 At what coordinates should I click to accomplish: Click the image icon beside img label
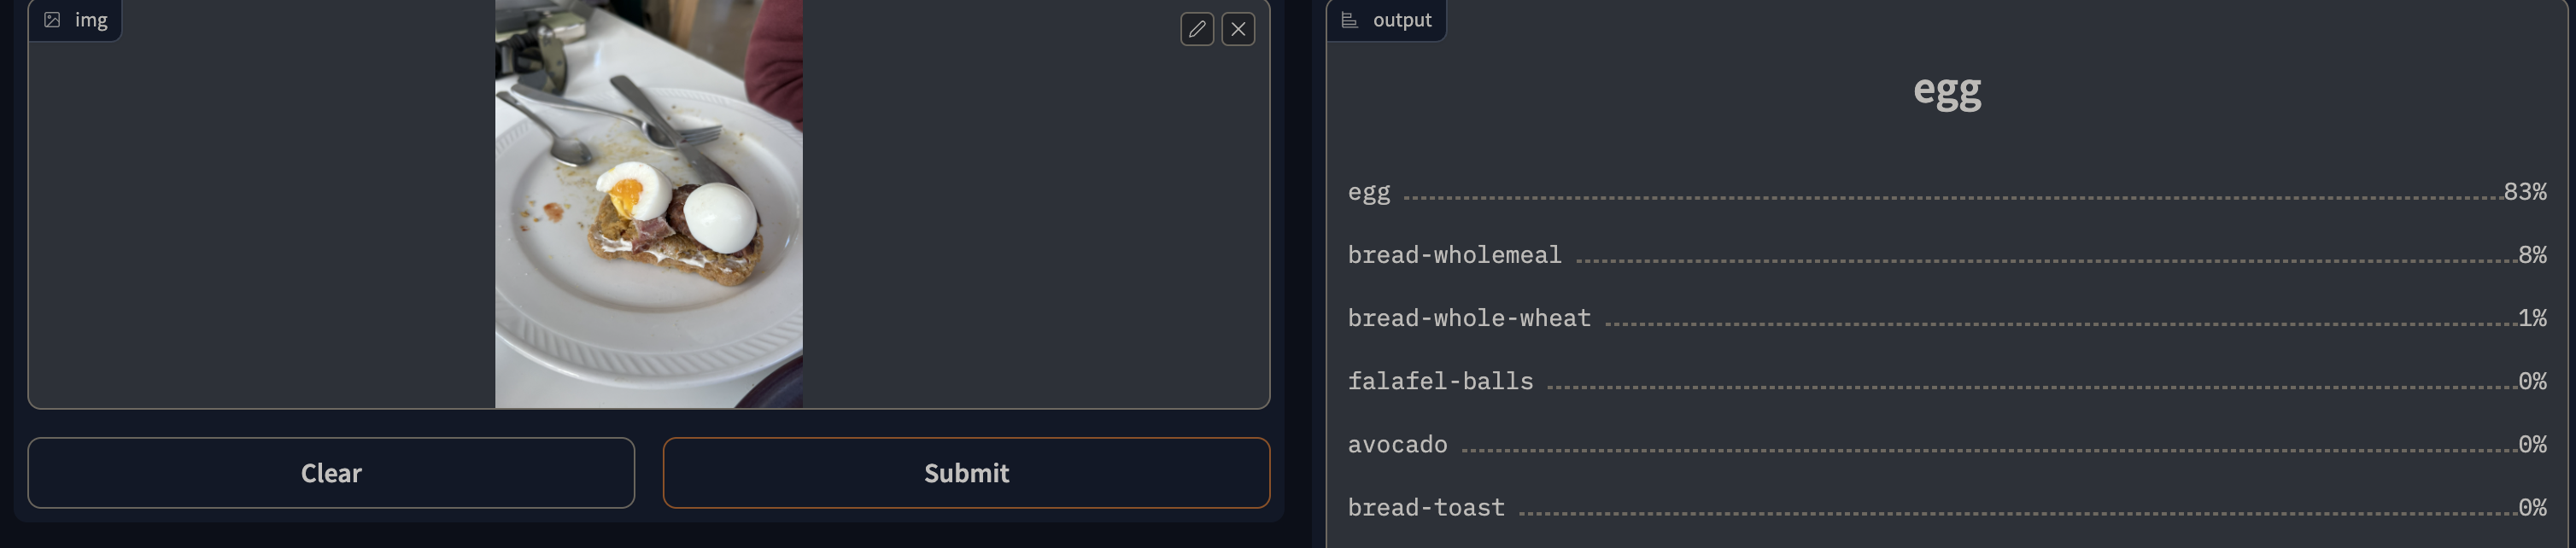click(x=52, y=20)
